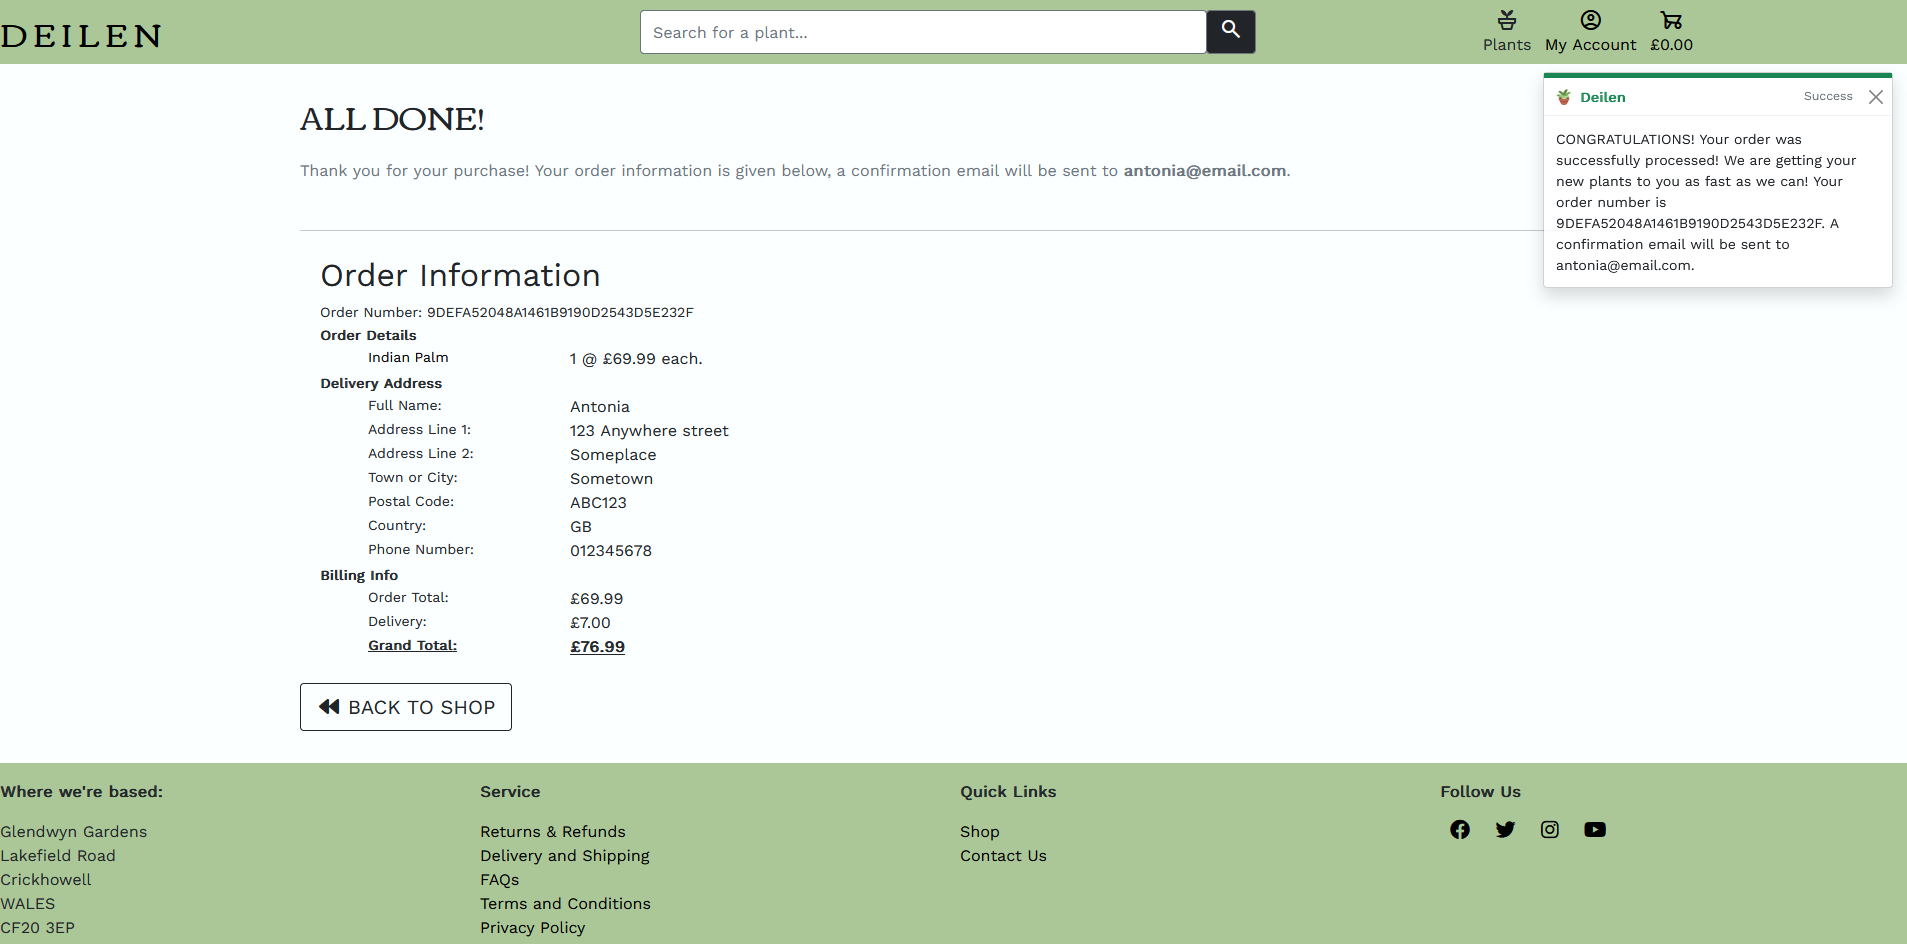Open the YouTube icon in footer
Viewport: 1907px width, 944px height.
pyautogui.click(x=1595, y=830)
